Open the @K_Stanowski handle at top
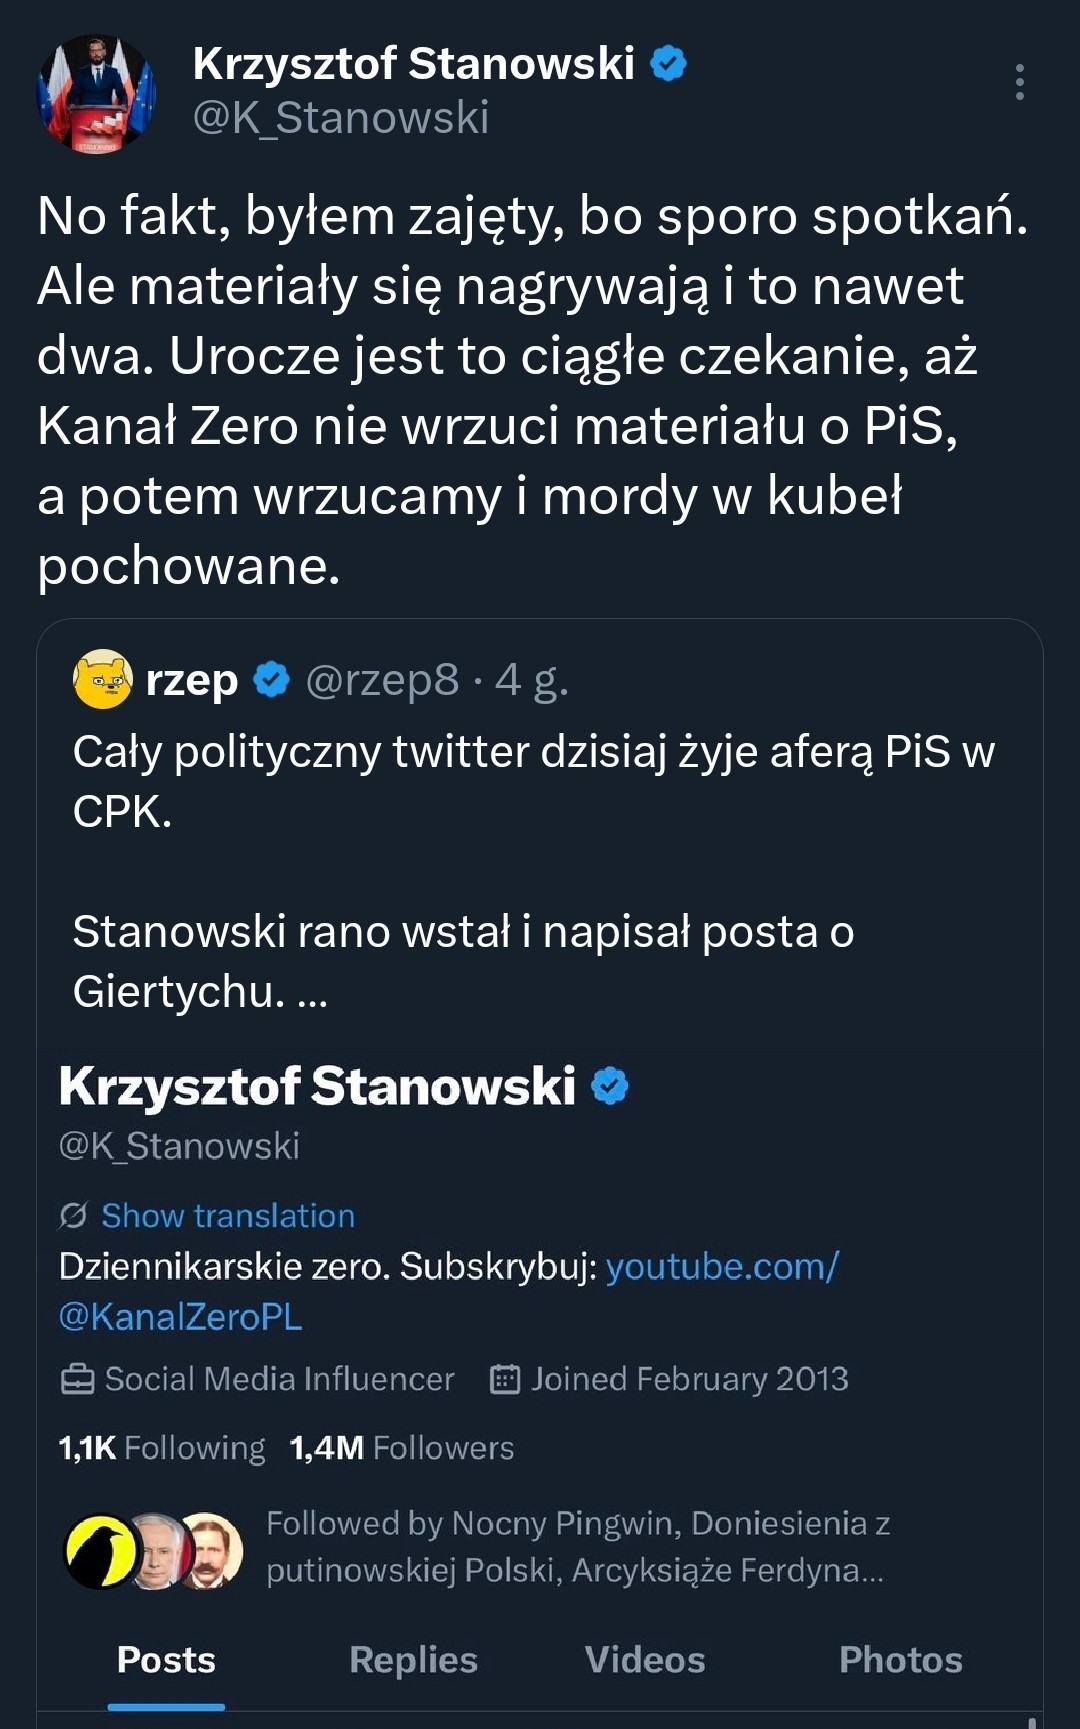Viewport: 1080px width, 1729px height. (340, 118)
